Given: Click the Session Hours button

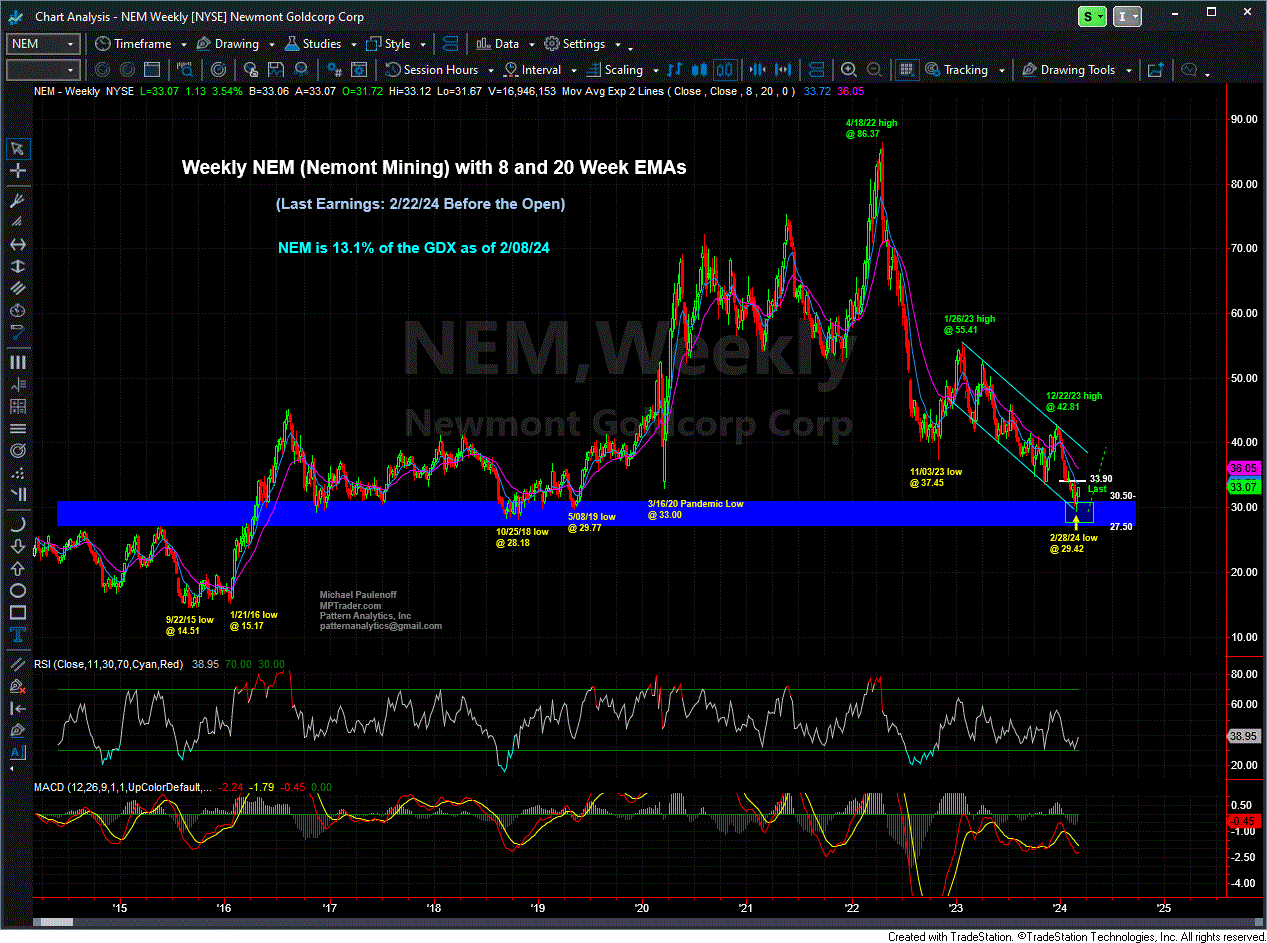Looking at the screenshot, I should (x=432, y=70).
